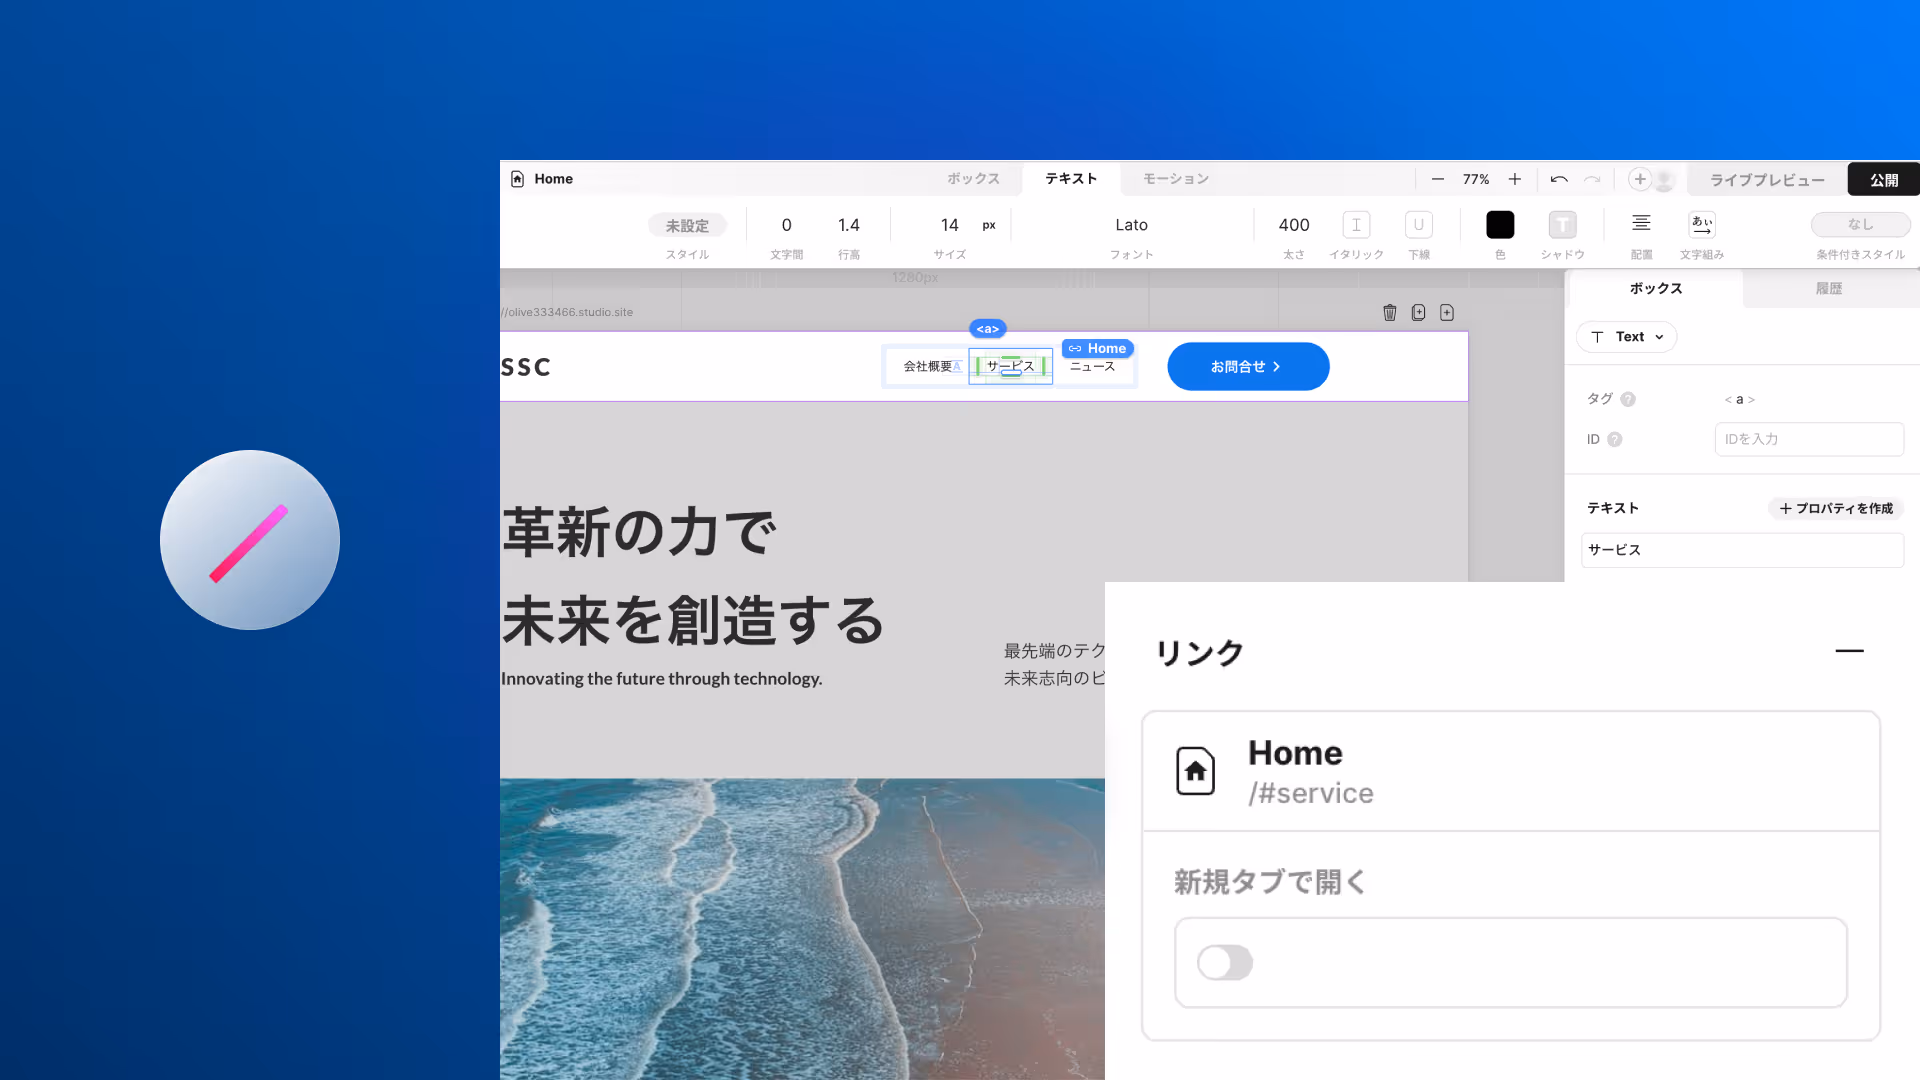The image size is (1920, 1080).
Task: Click the ライブプレビュー button
Action: coord(1766,180)
